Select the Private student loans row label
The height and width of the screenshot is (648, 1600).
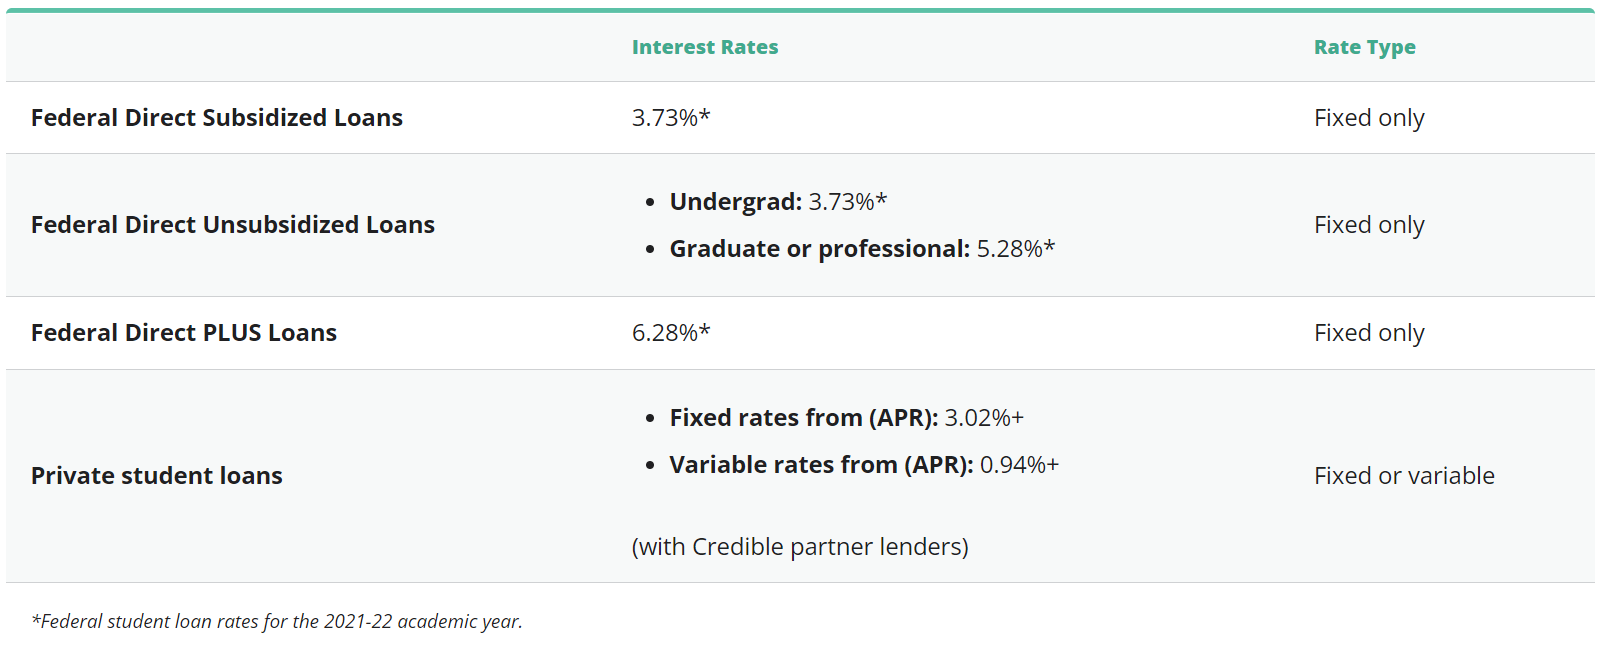(156, 476)
